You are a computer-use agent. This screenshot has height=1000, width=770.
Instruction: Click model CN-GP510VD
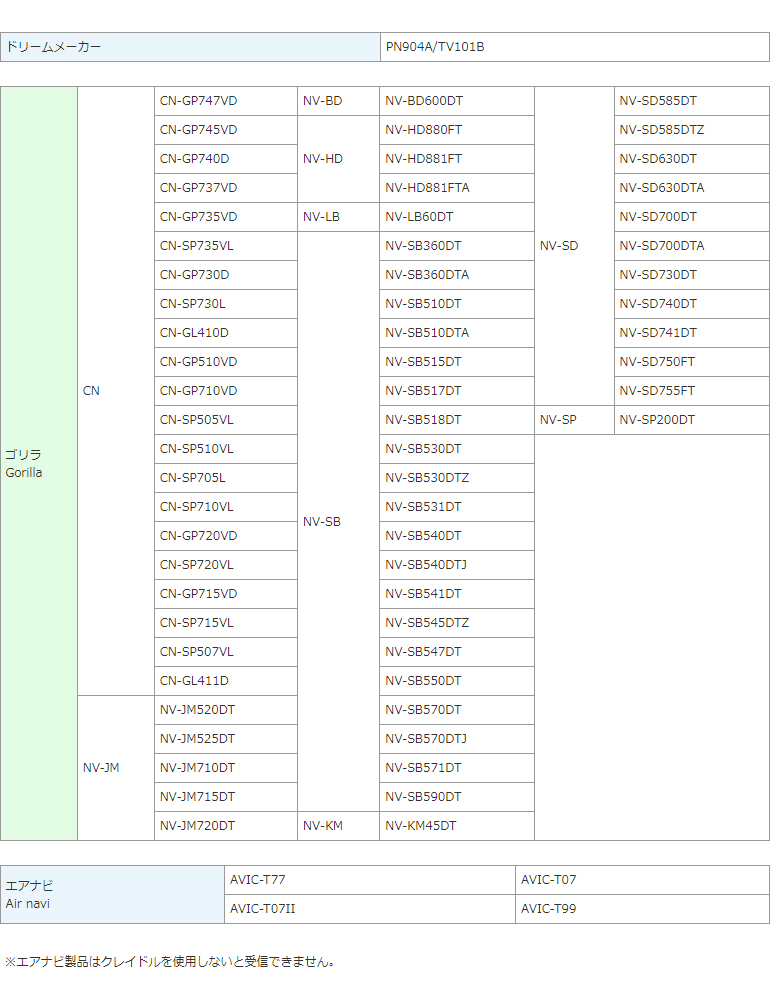226,362
